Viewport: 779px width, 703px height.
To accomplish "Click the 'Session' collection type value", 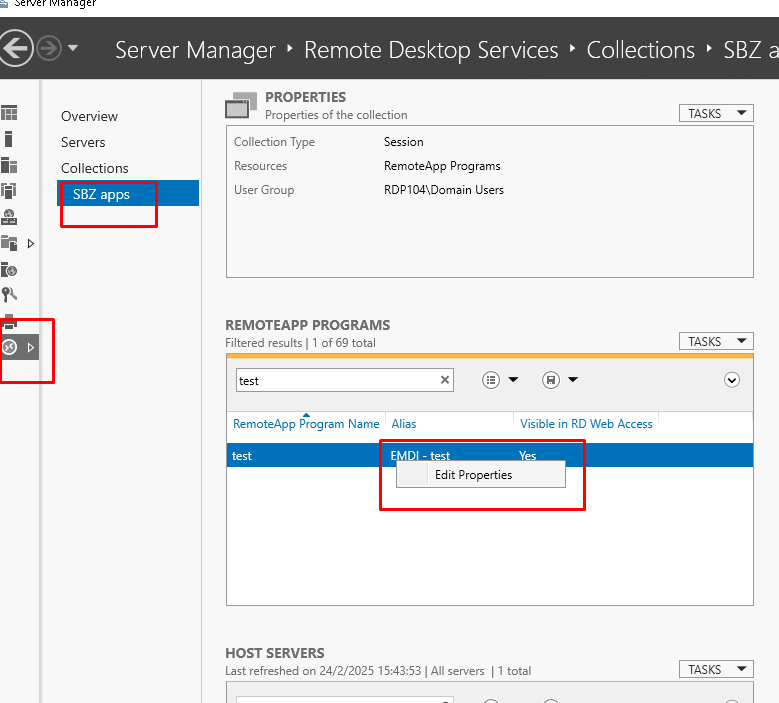I will [403, 142].
